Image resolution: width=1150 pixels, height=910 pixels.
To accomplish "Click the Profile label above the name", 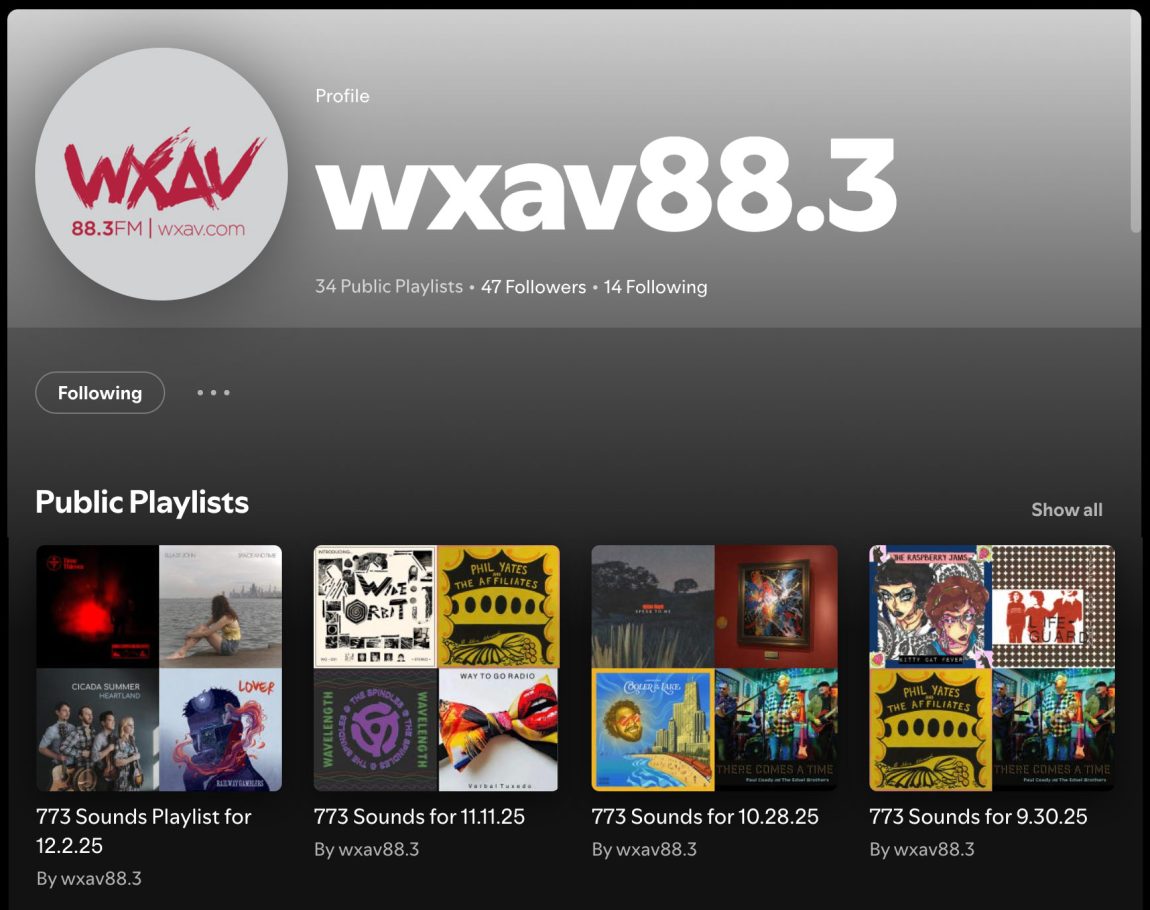I will (343, 96).
